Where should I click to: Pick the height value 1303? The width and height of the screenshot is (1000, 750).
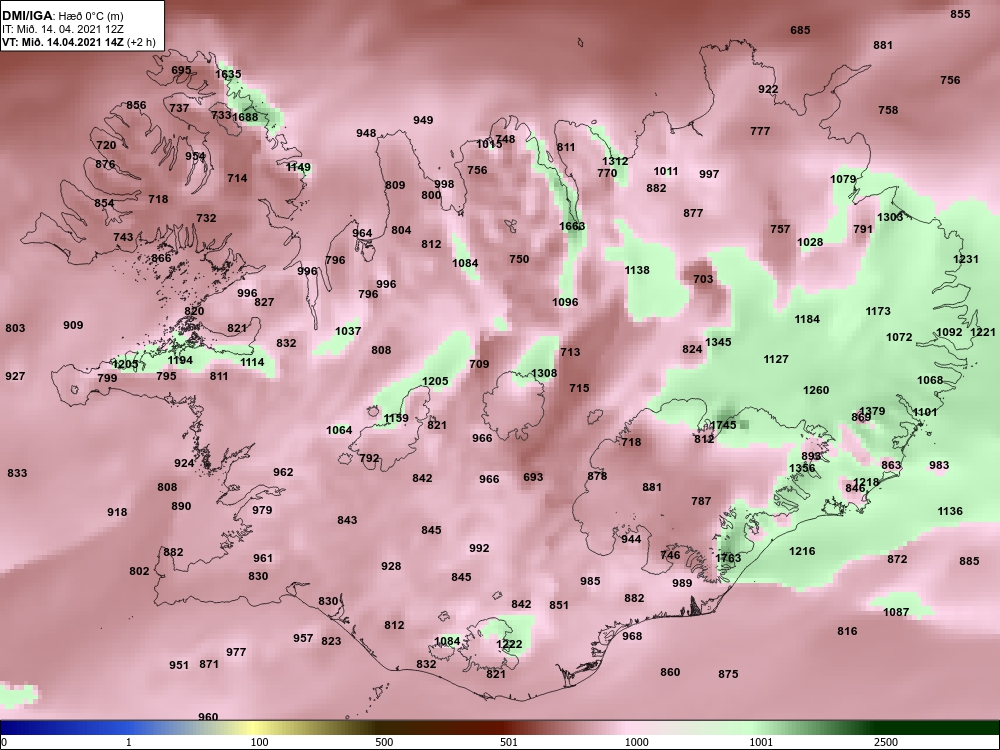click(x=890, y=217)
